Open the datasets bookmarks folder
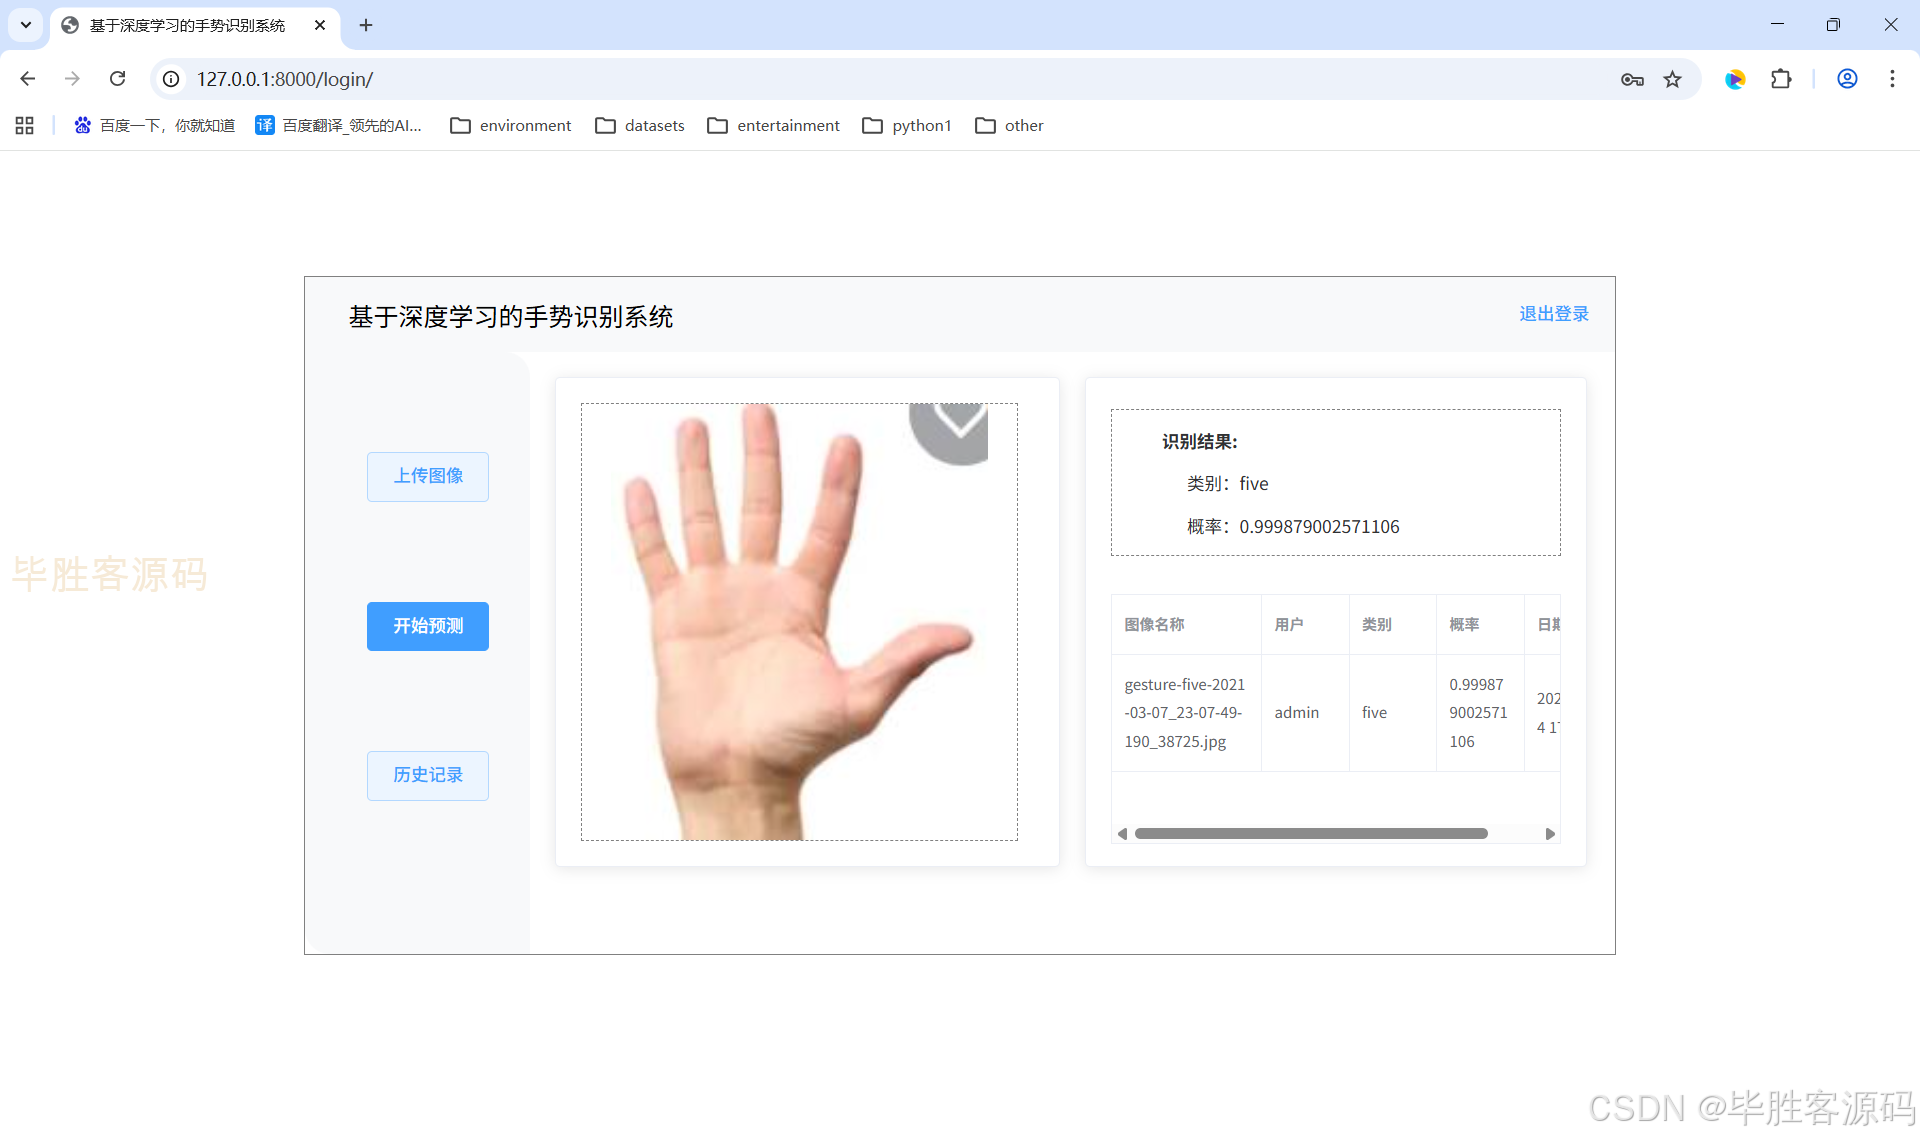Screen dimensions: 1920x1140 tap(640, 125)
